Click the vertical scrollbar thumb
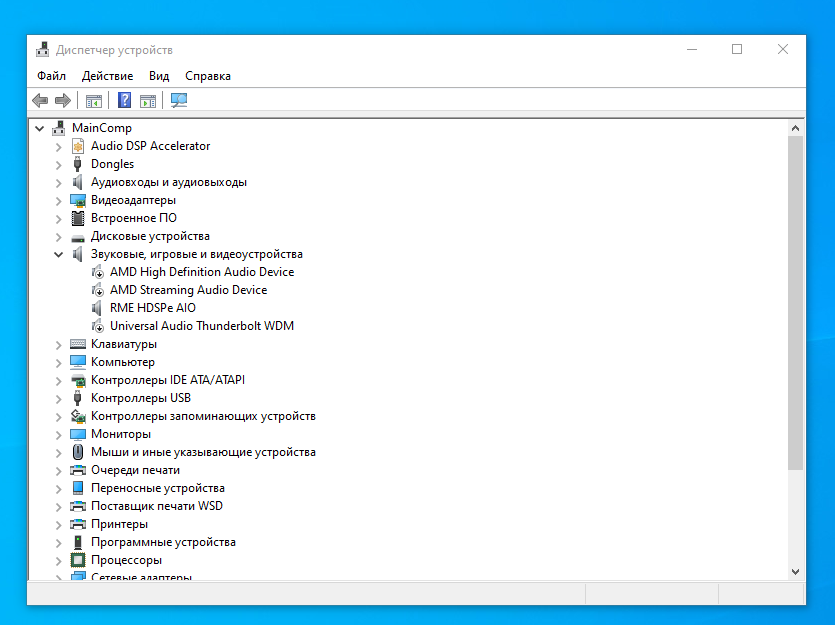 pos(795,302)
